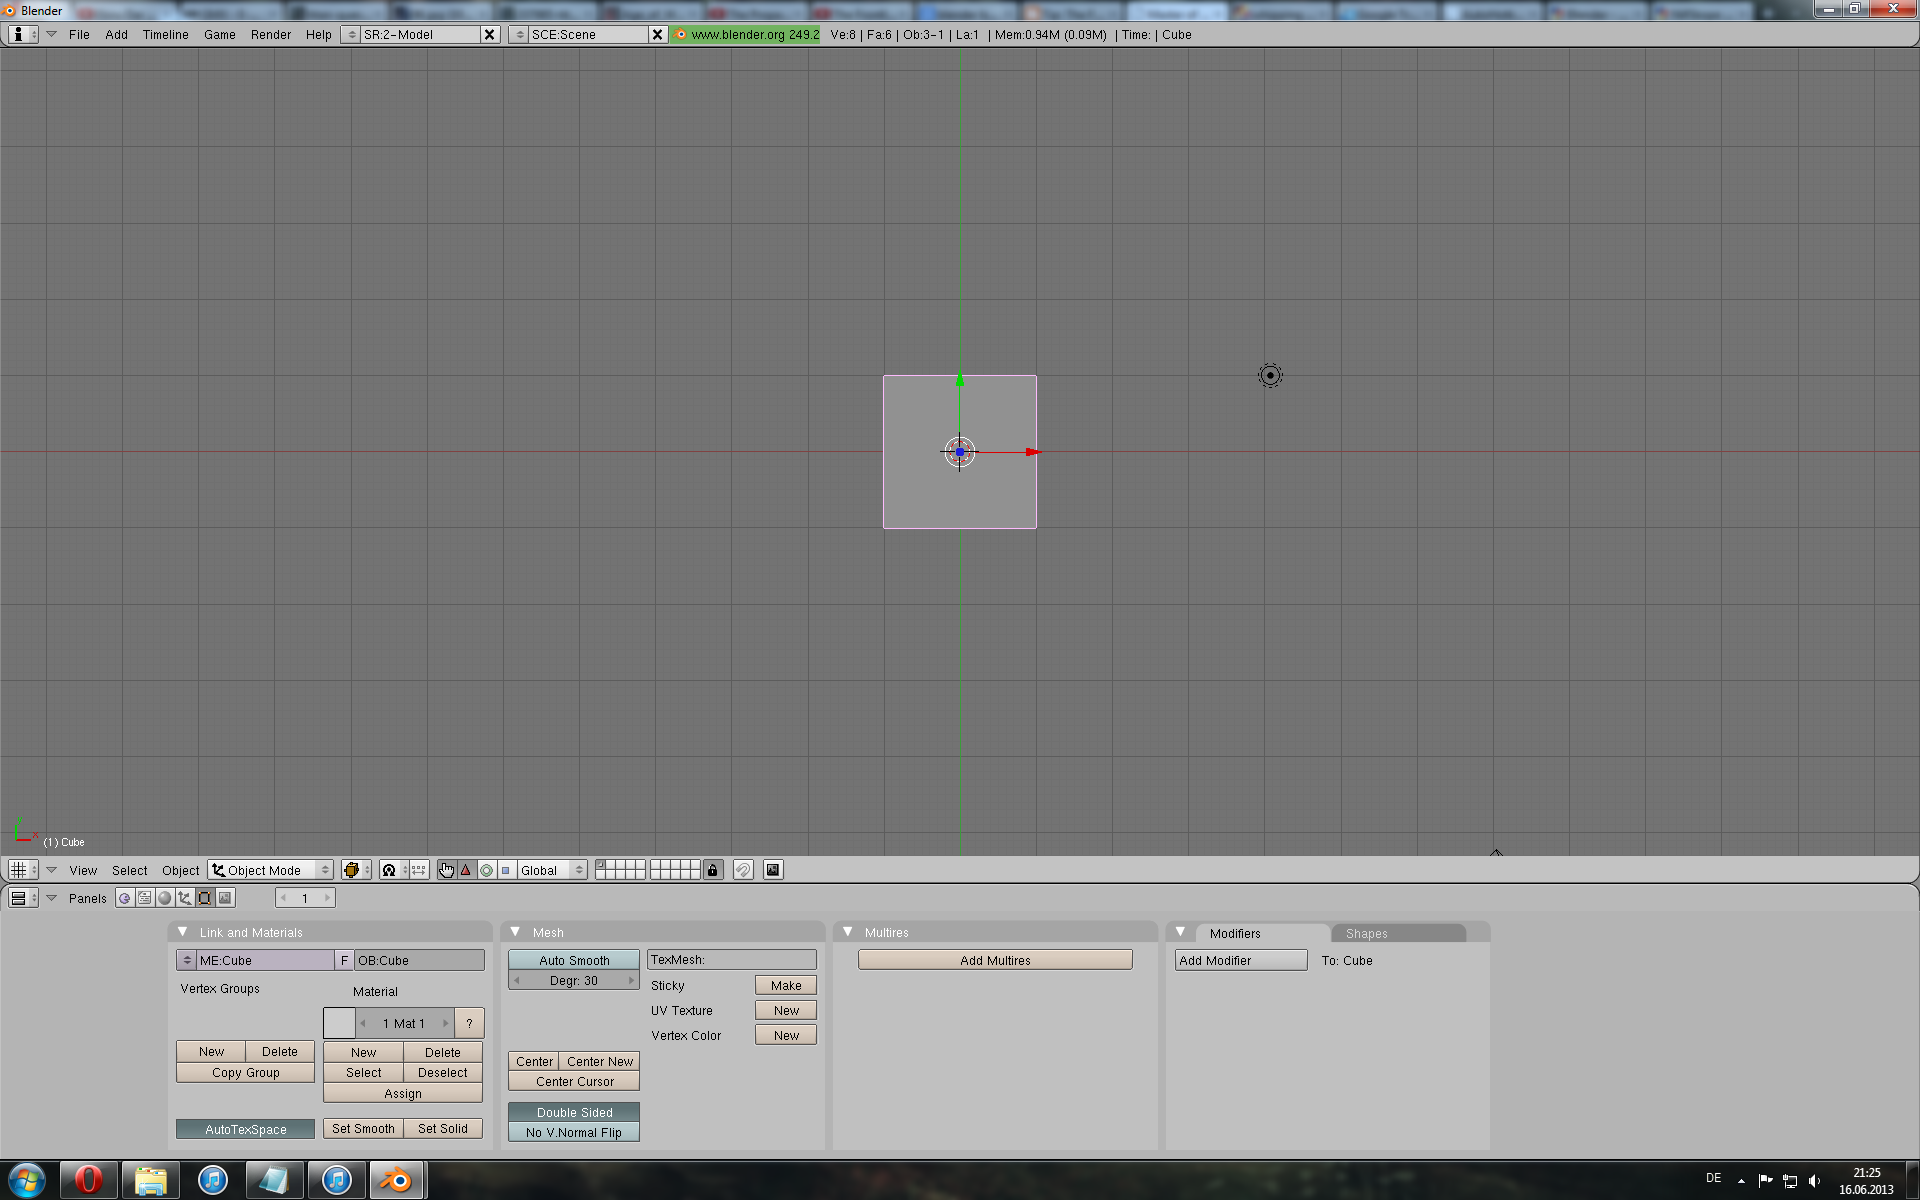
Task: Open the viewport draw type cube selector
Action: click(356, 870)
